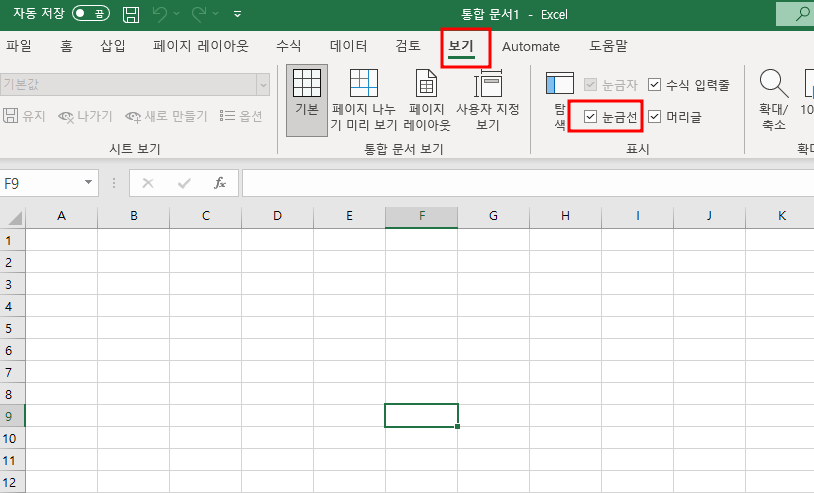
Task: Switch to the 홈 (Home) tab
Action: [x=66, y=46]
